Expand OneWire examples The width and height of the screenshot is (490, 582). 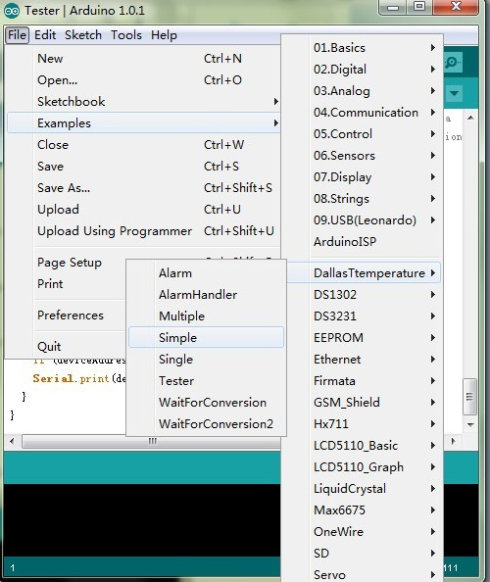pyautogui.click(x=362, y=531)
